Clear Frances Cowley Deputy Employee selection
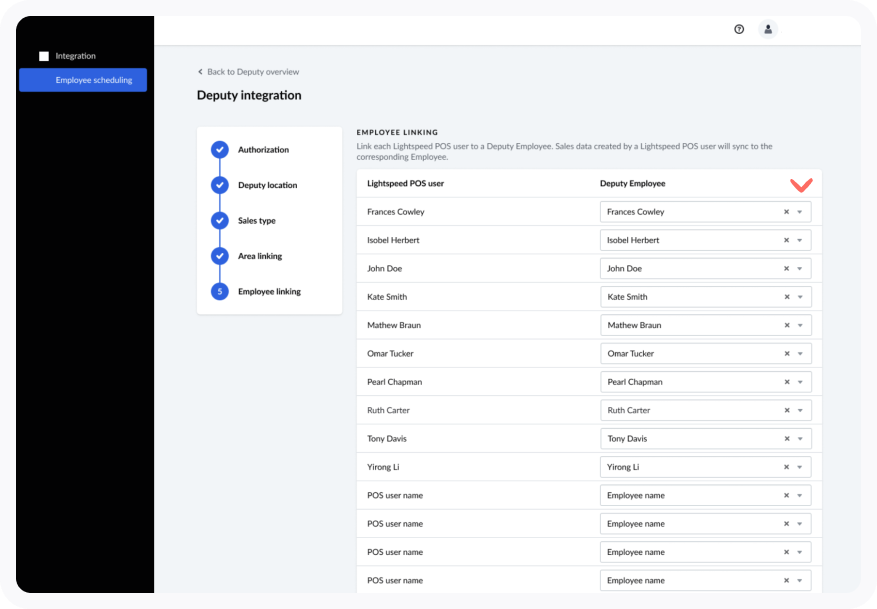 pyautogui.click(x=786, y=212)
